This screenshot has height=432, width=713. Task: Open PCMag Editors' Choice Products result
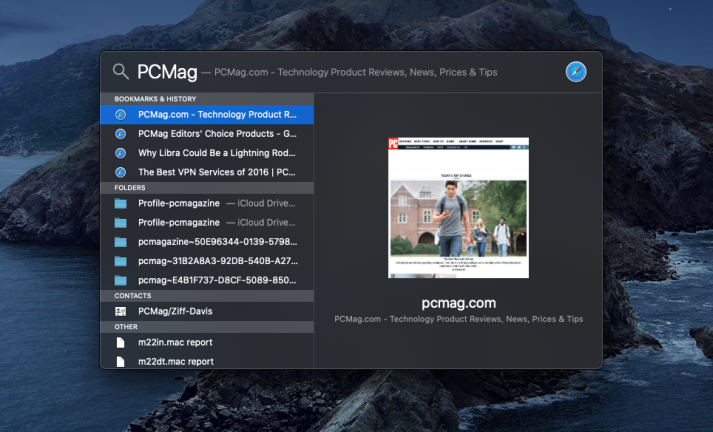[x=207, y=134]
